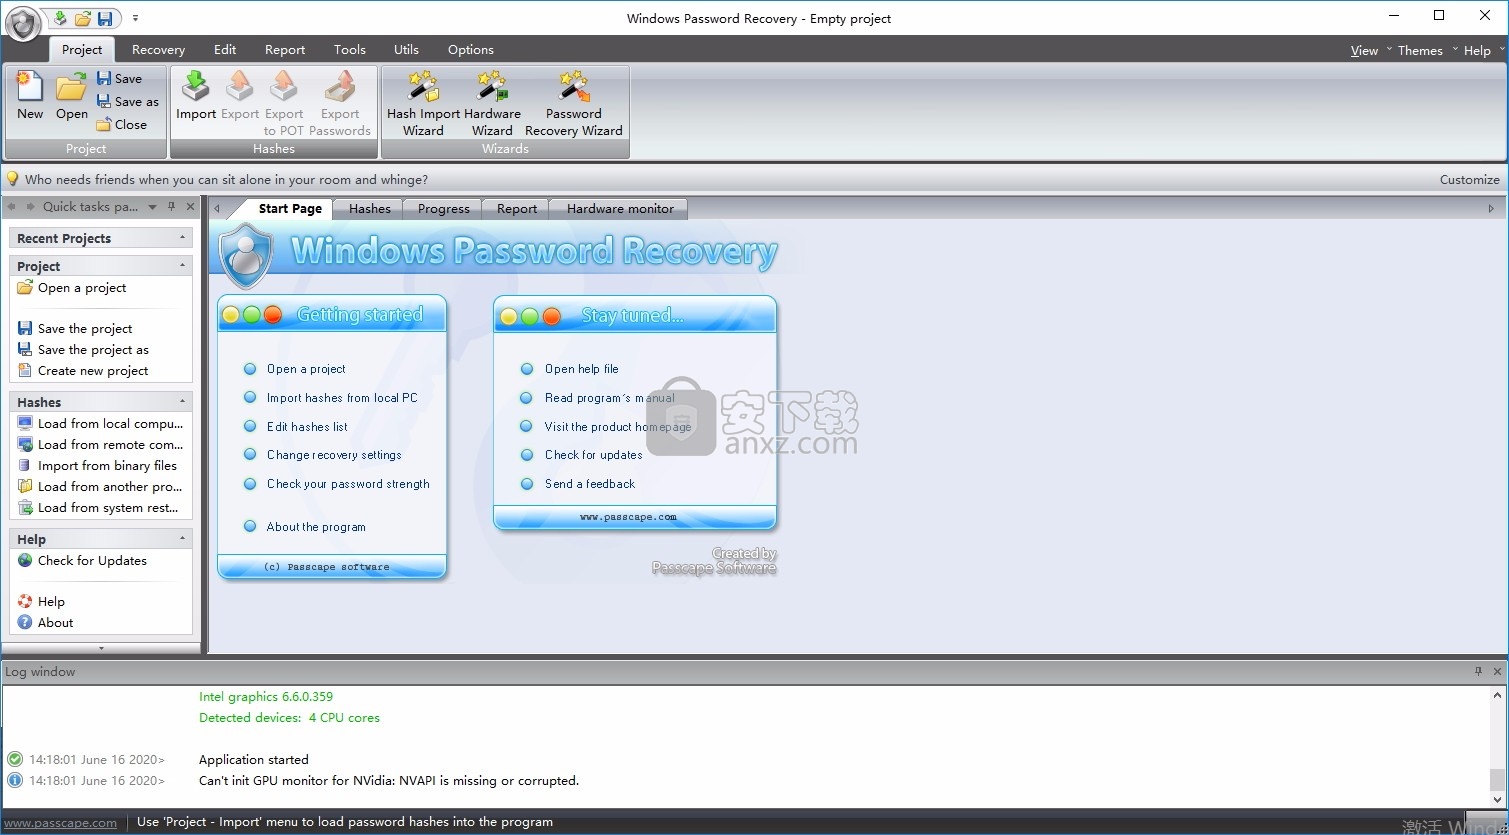The height and width of the screenshot is (835, 1509).
Task: Open the Hashes document tab
Action: (x=370, y=208)
